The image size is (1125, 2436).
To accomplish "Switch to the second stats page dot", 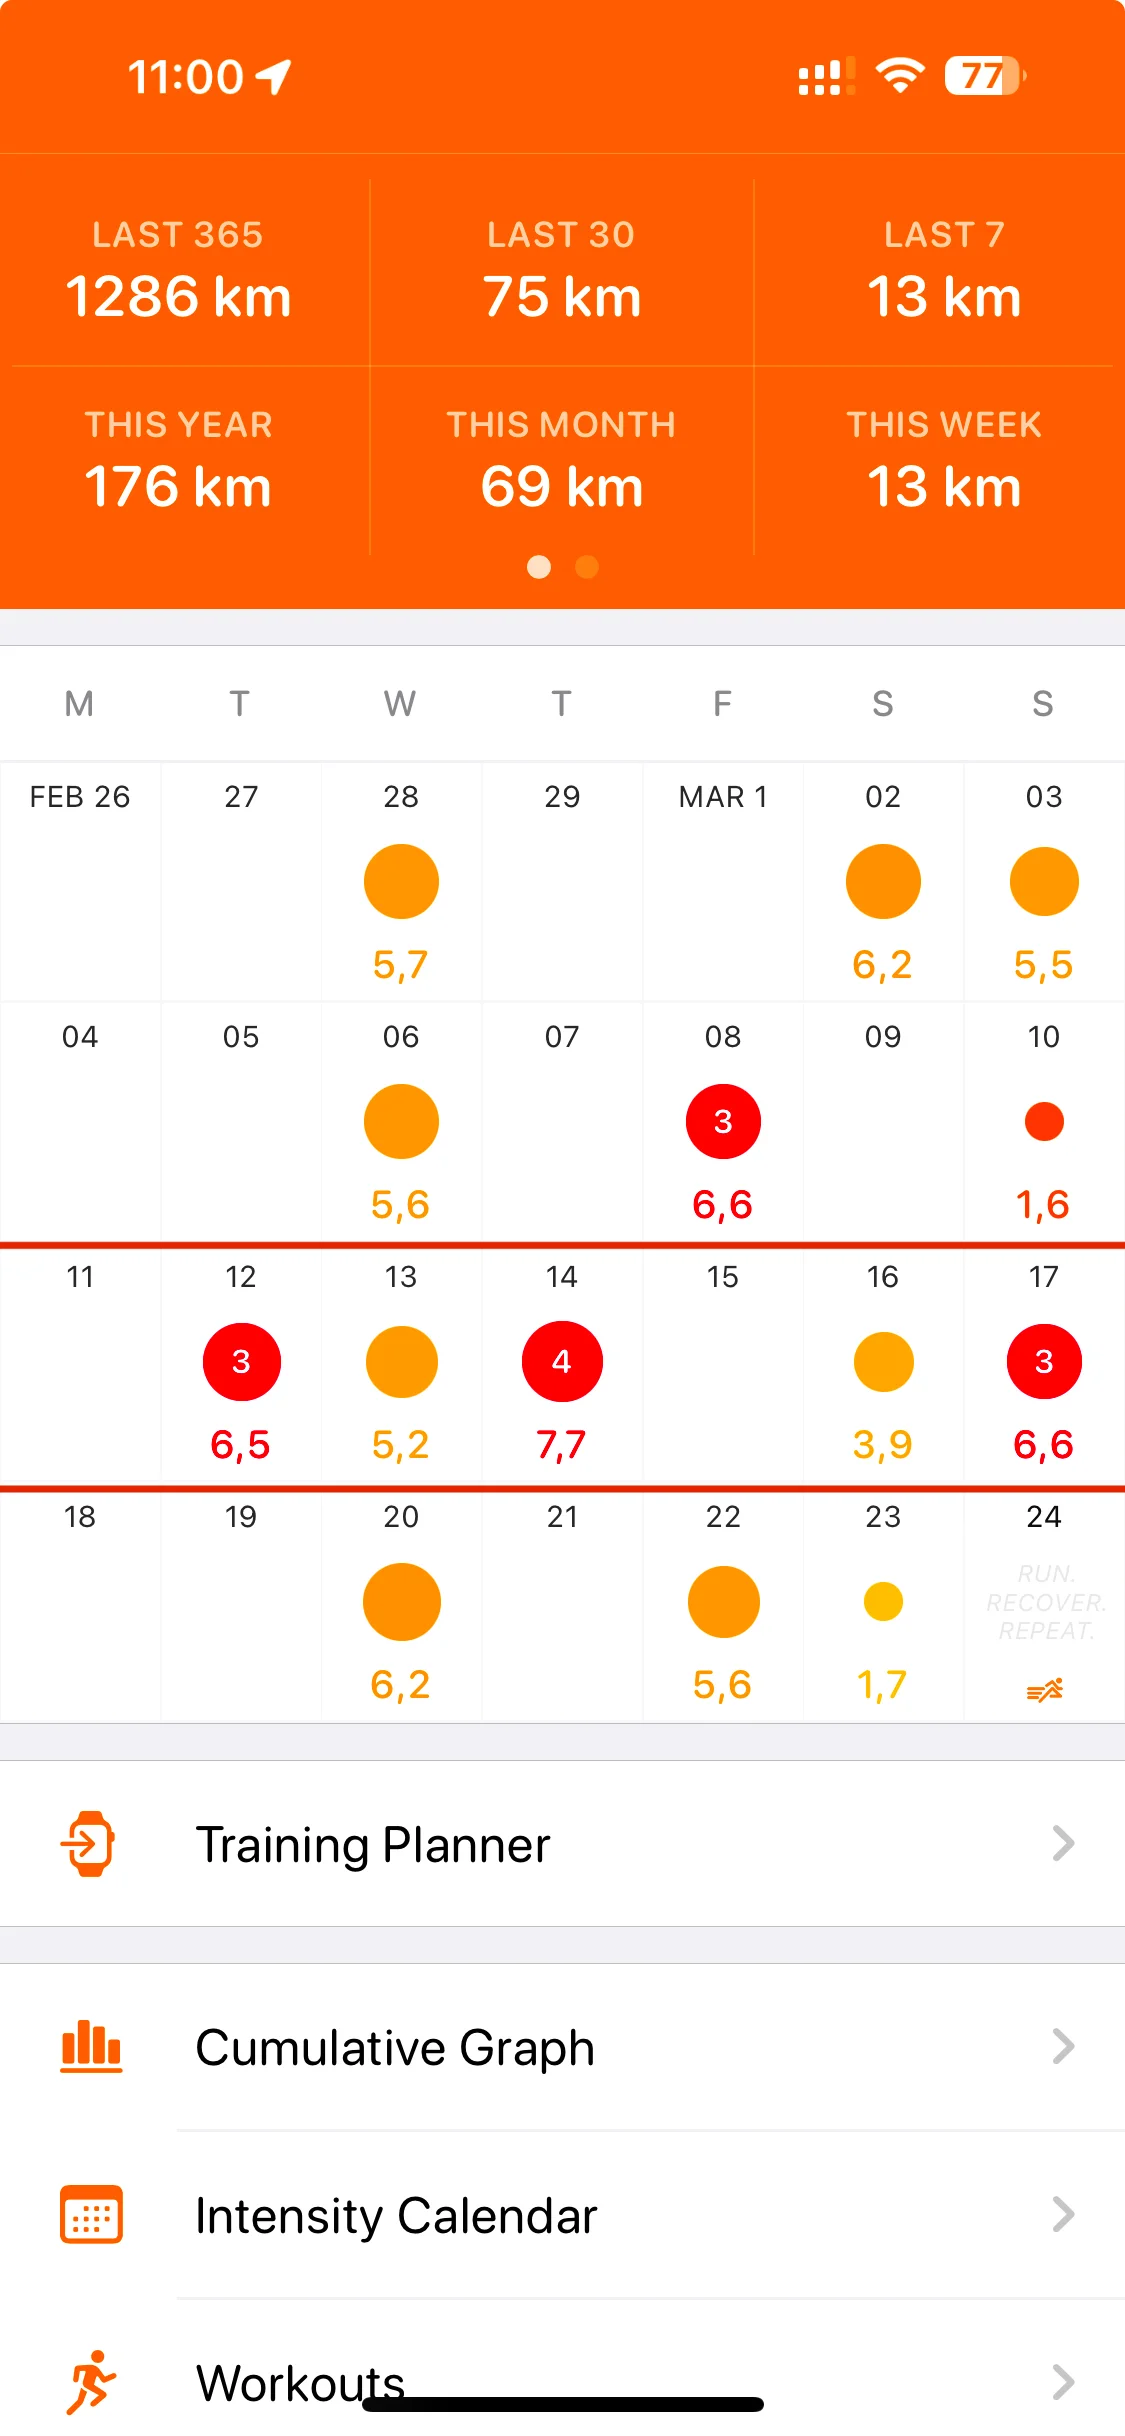I will (x=587, y=567).
